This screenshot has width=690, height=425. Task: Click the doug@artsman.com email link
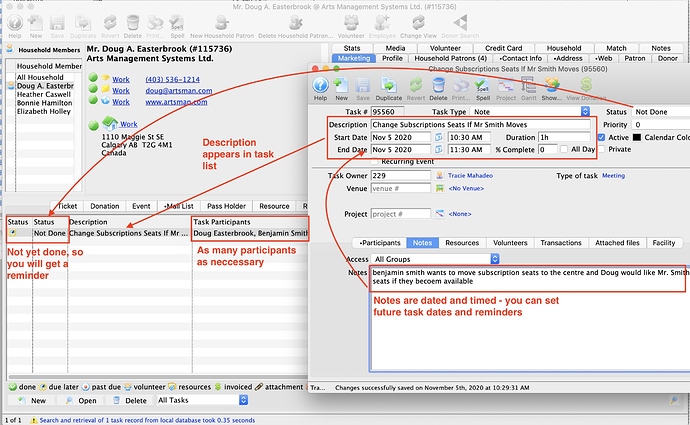pyautogui.click(x=179, y=91)
